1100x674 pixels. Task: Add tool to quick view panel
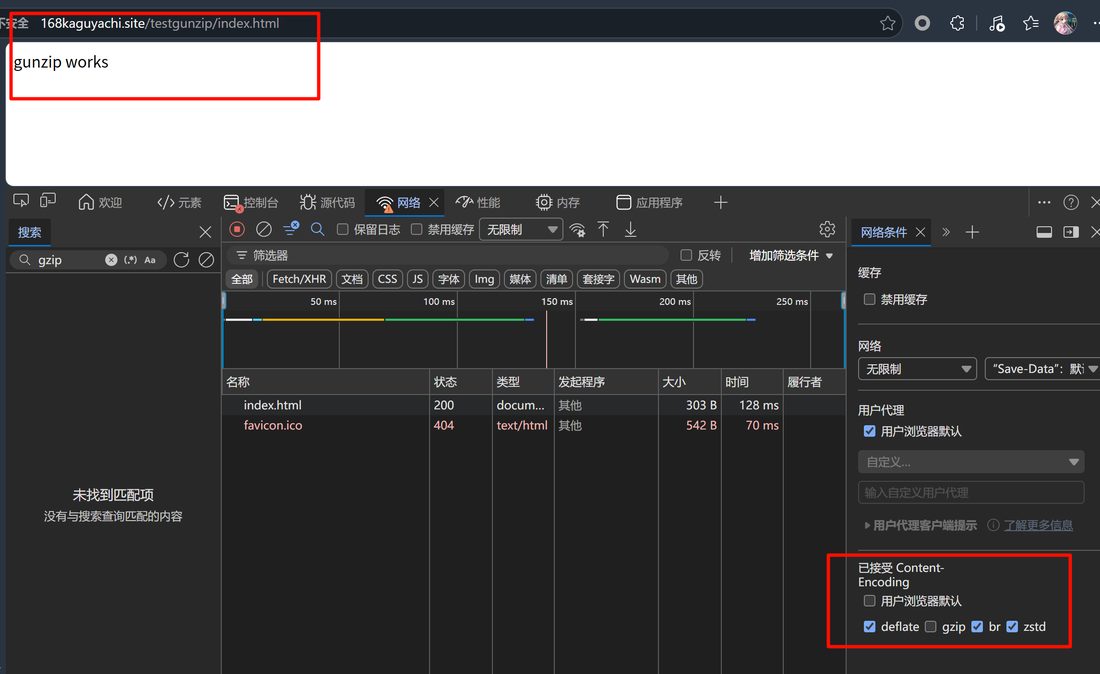972,232
